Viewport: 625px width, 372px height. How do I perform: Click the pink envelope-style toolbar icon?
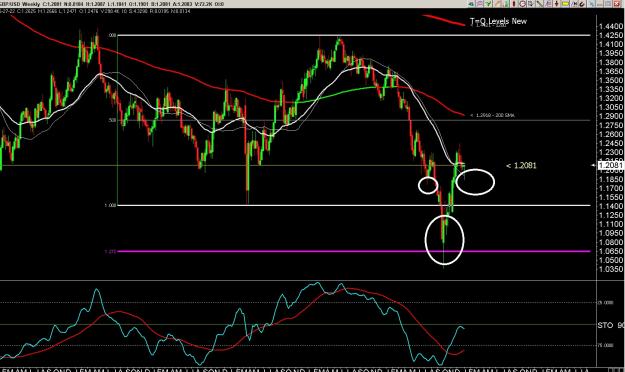pyautogui.click(x=480, y=4)
